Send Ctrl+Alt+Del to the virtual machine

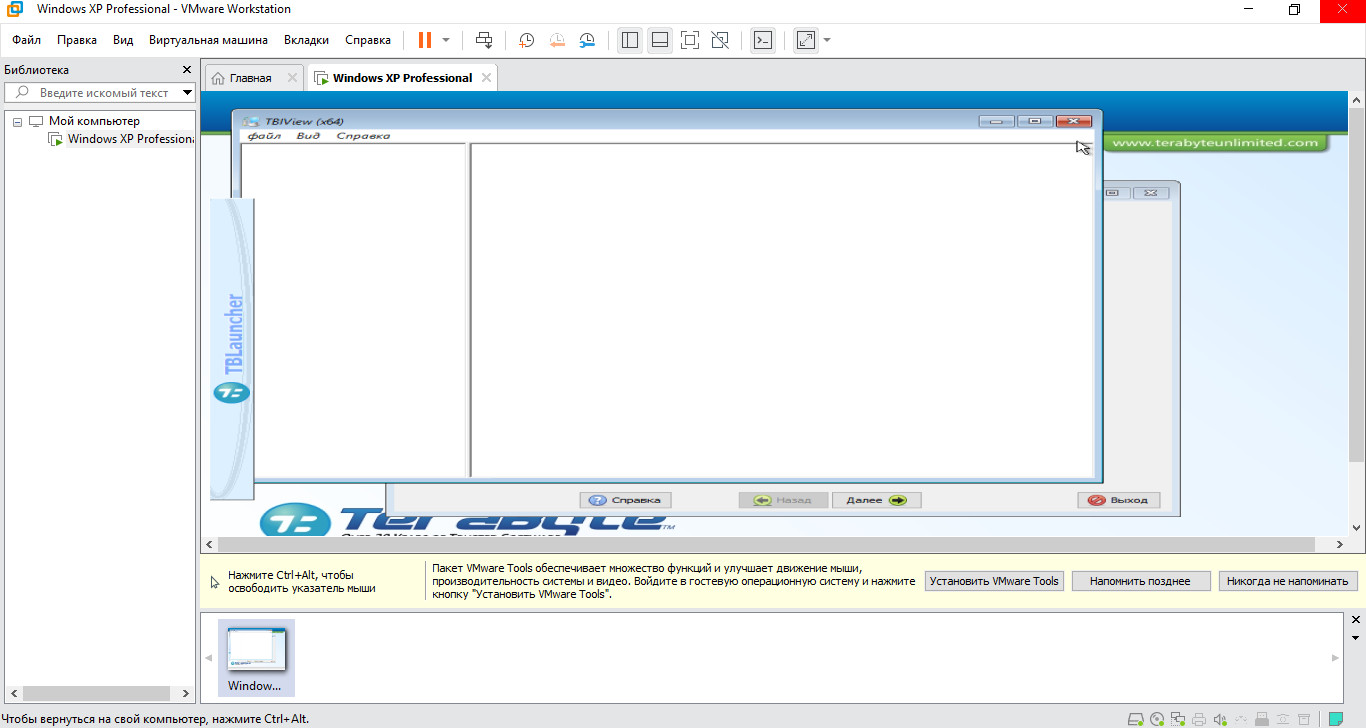pyautogui.click(x=484, y=40)
